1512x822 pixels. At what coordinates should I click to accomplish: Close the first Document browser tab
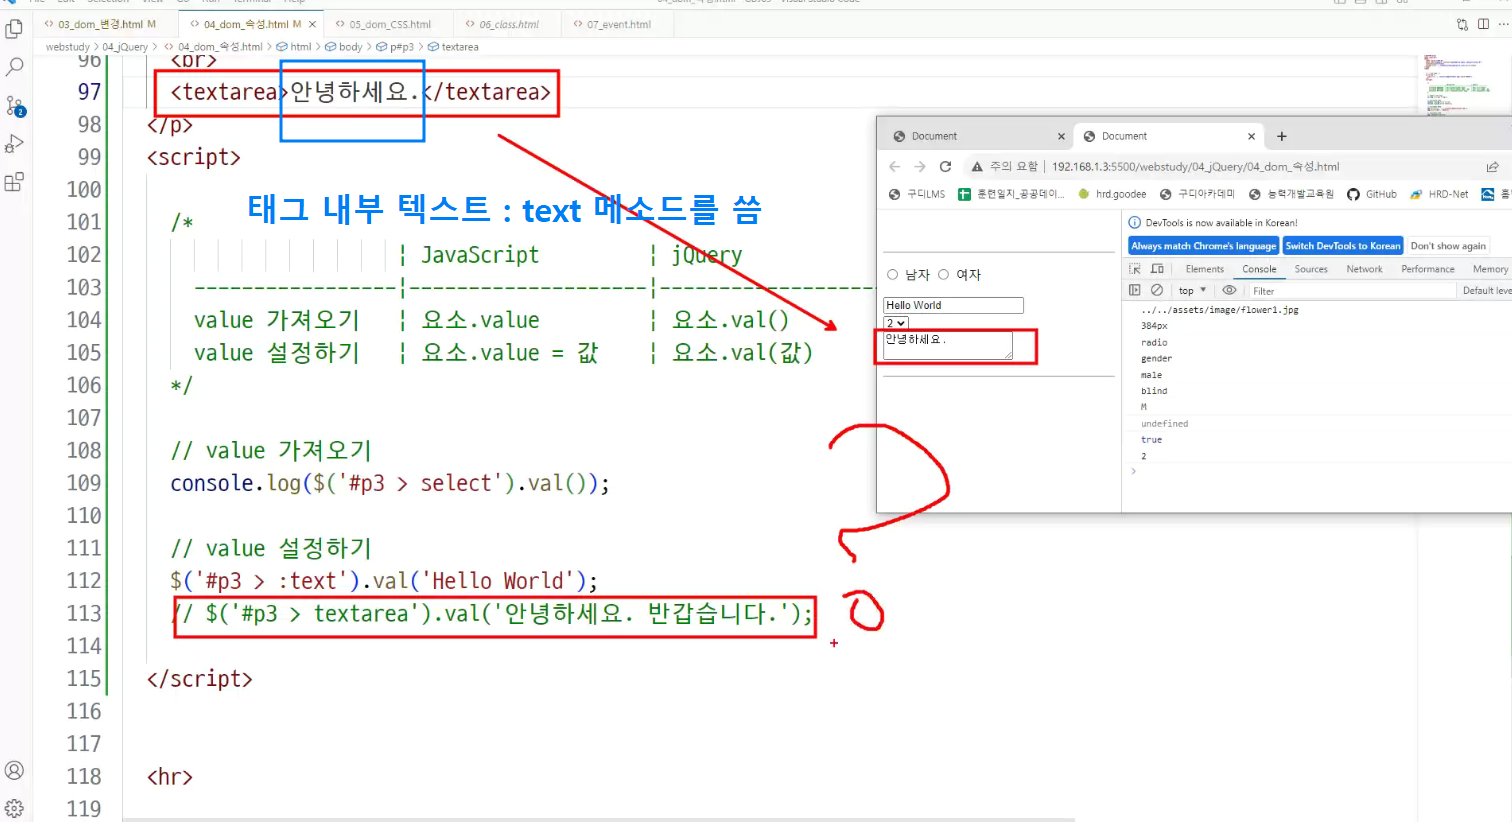coord(1062,136)
